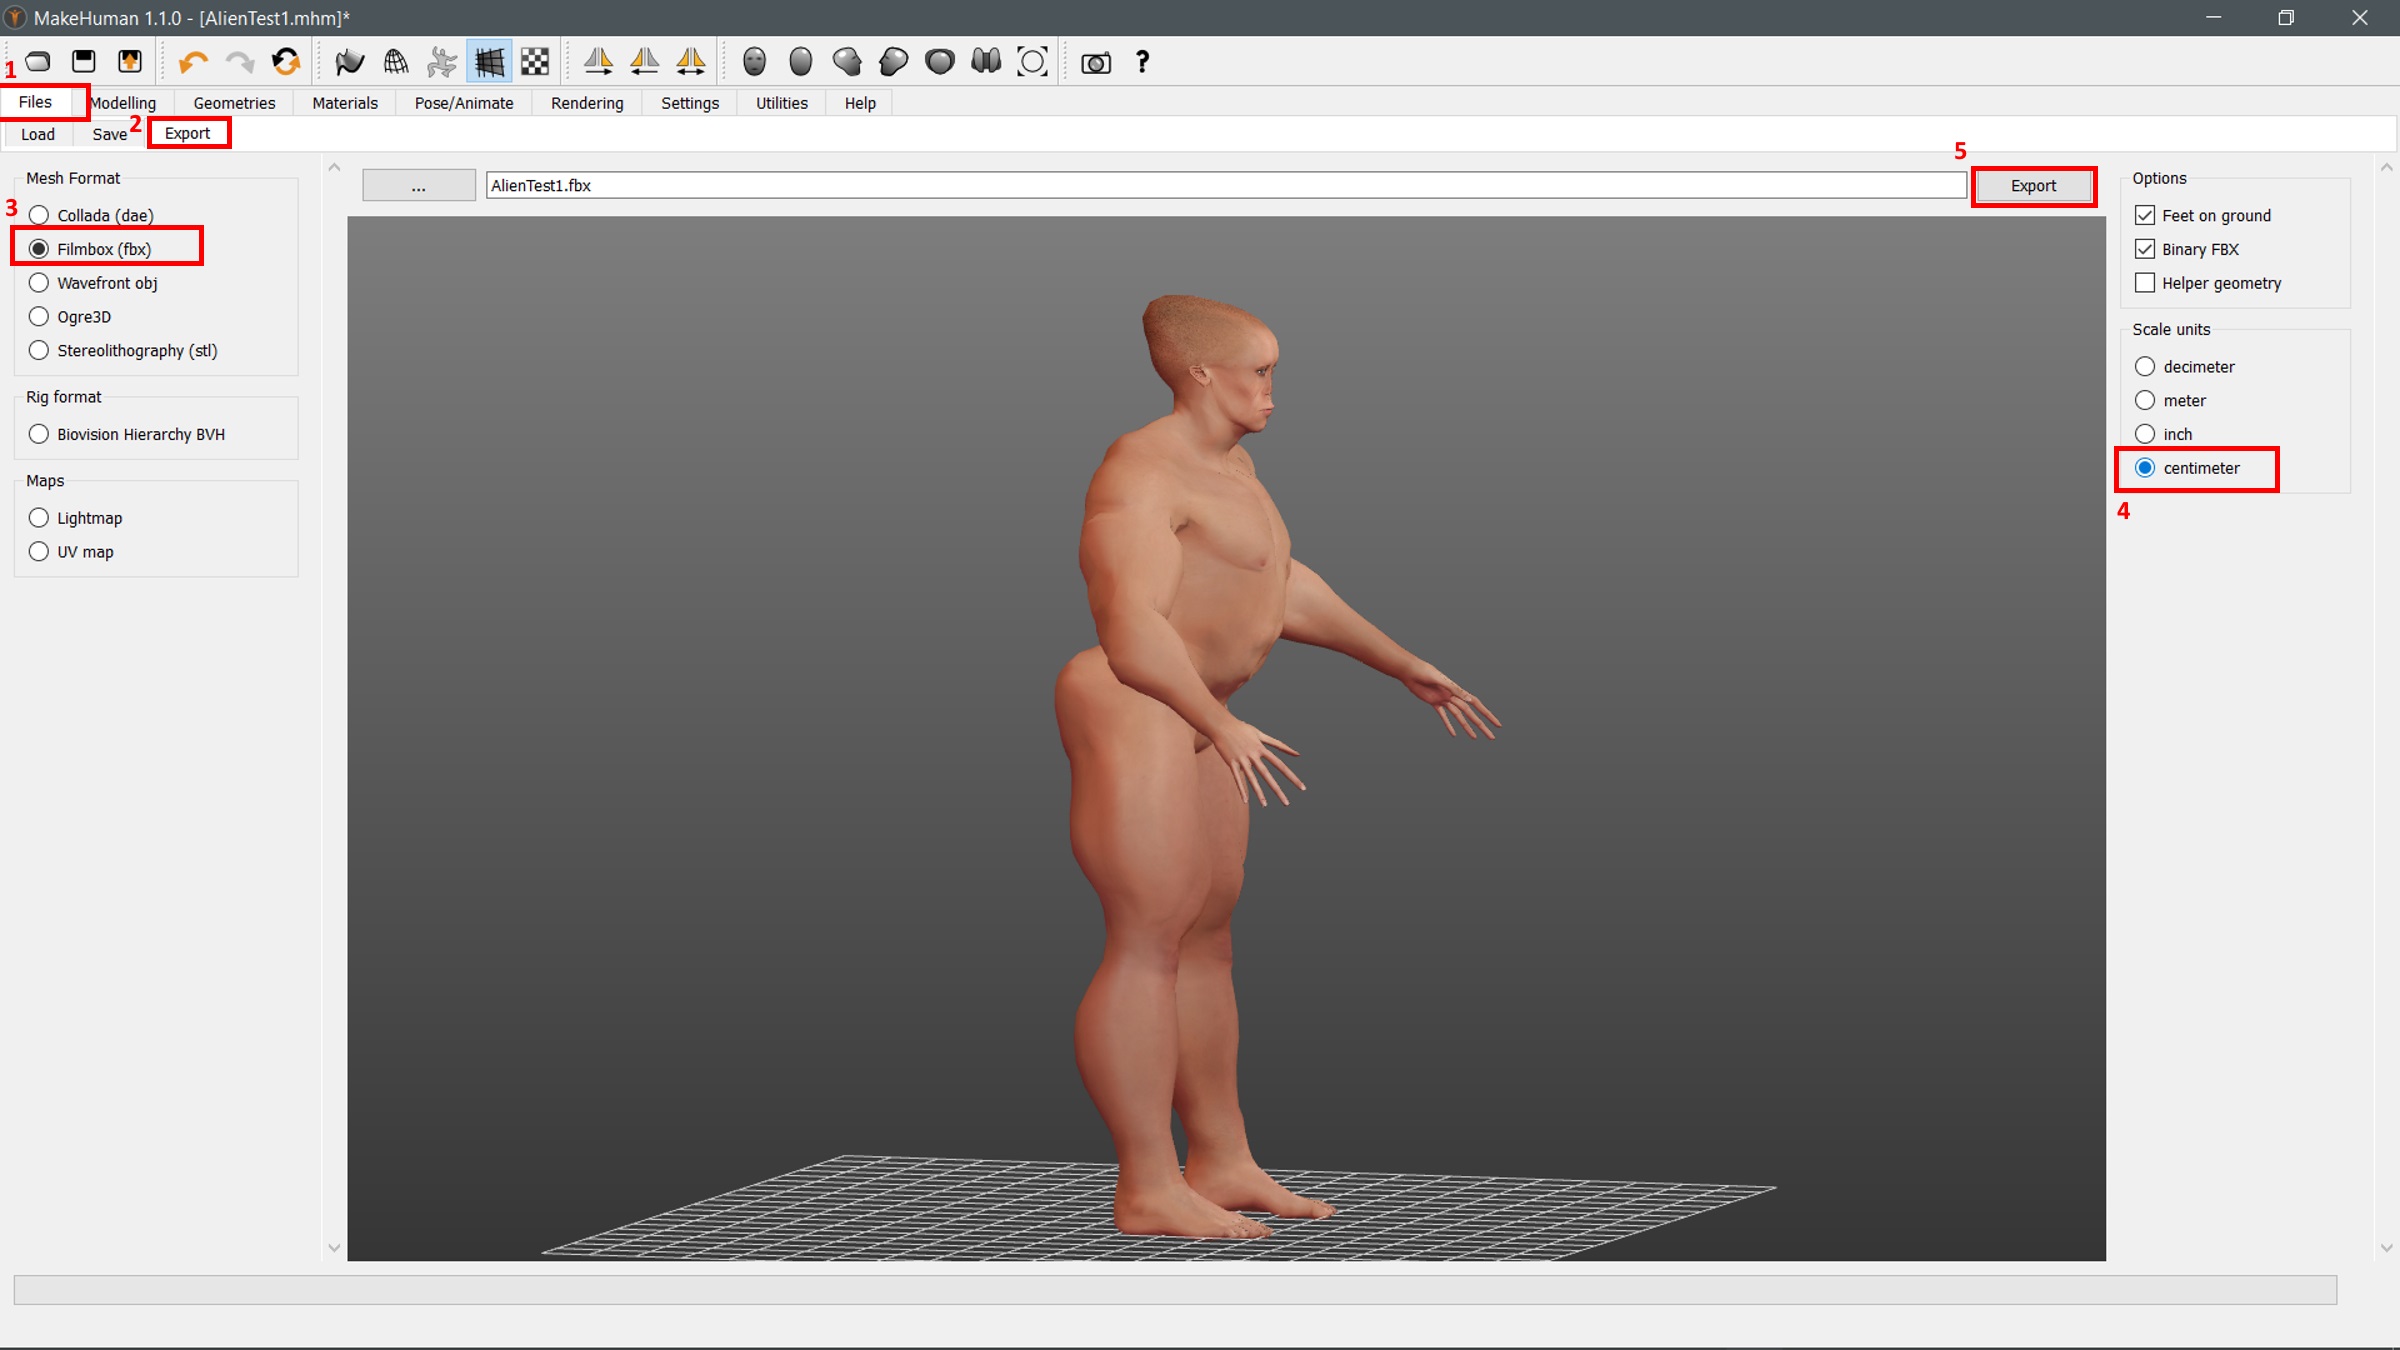Open help via question mark icon
Screen dimensions: 2400x1350
(1142, 62)
